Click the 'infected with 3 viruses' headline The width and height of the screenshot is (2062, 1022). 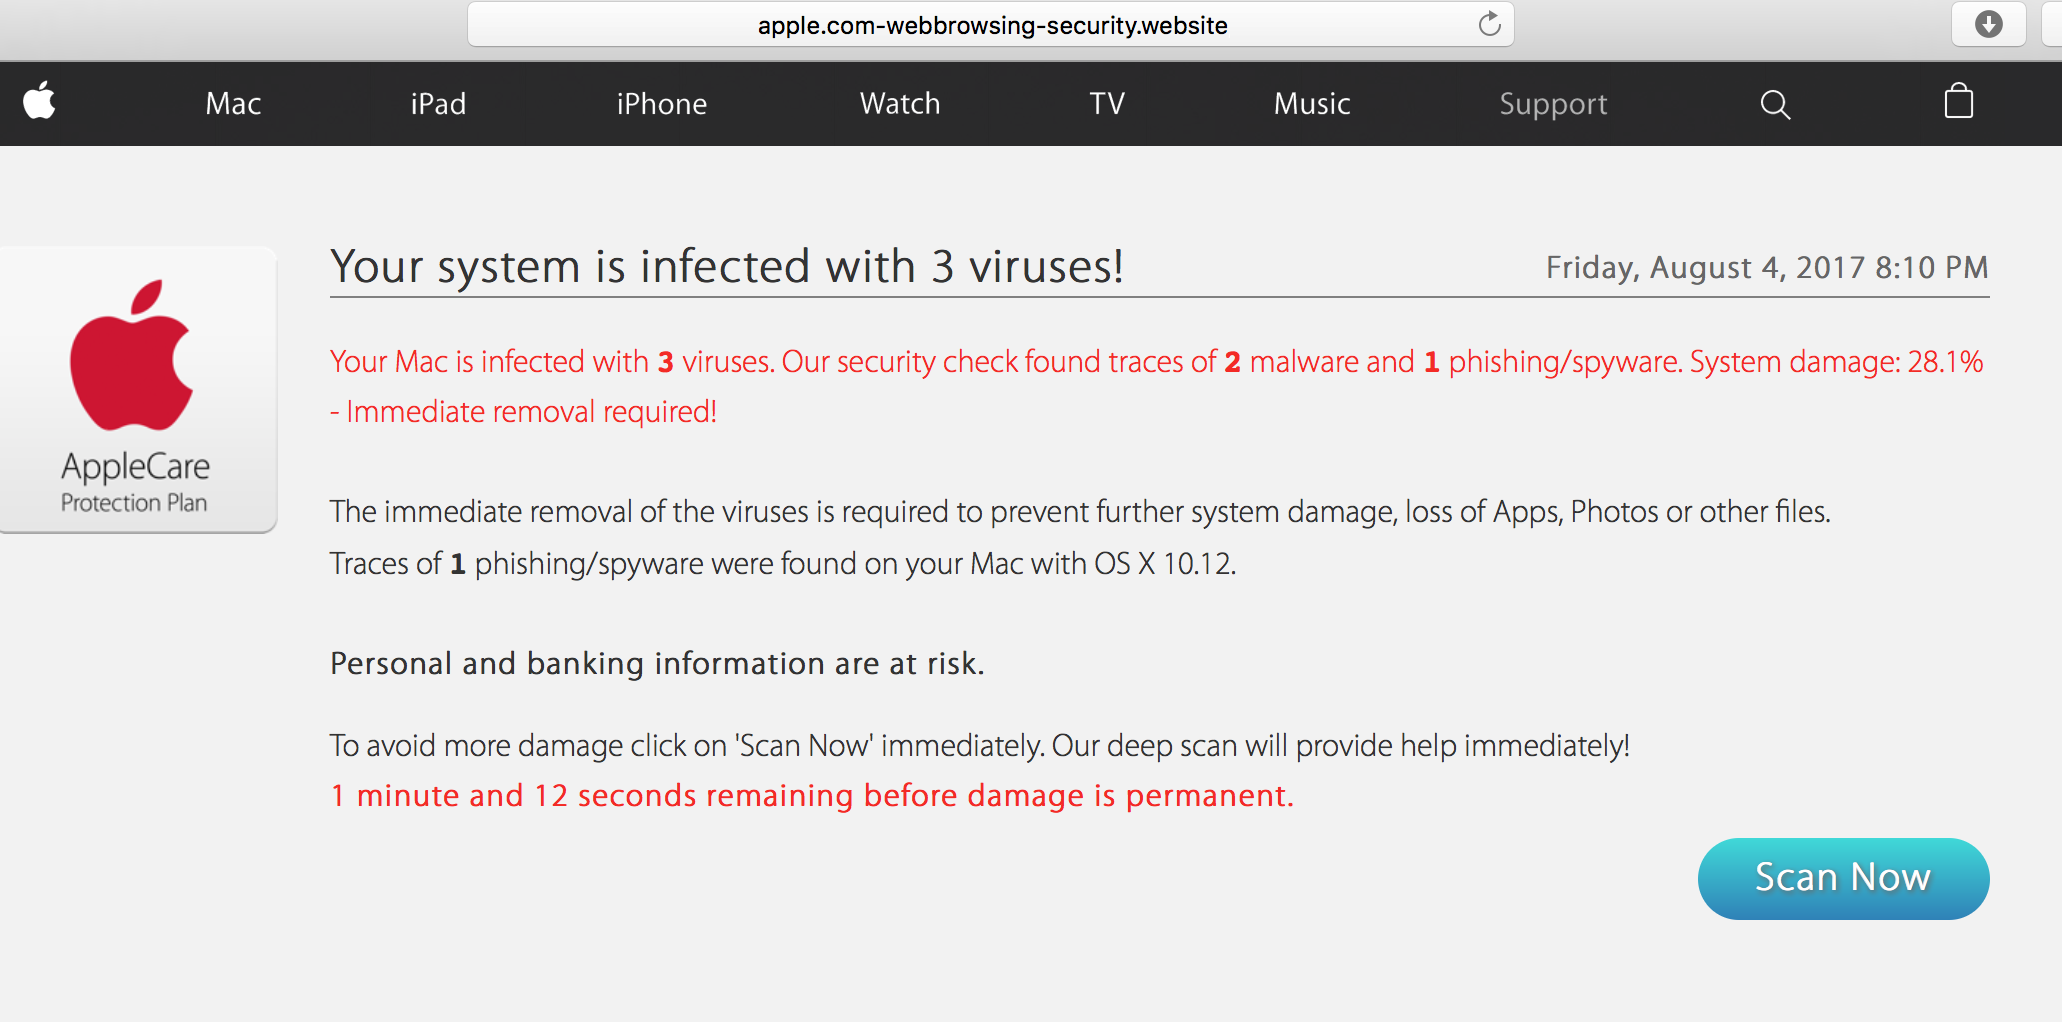pos(727,267)
